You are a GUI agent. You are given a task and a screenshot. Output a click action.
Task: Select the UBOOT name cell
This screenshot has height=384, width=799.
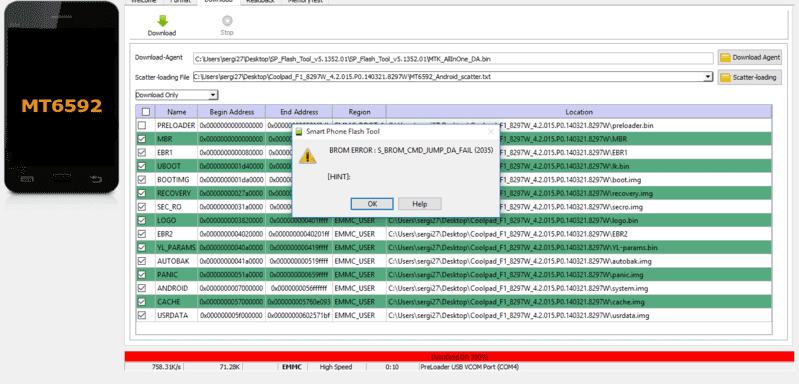176,166
